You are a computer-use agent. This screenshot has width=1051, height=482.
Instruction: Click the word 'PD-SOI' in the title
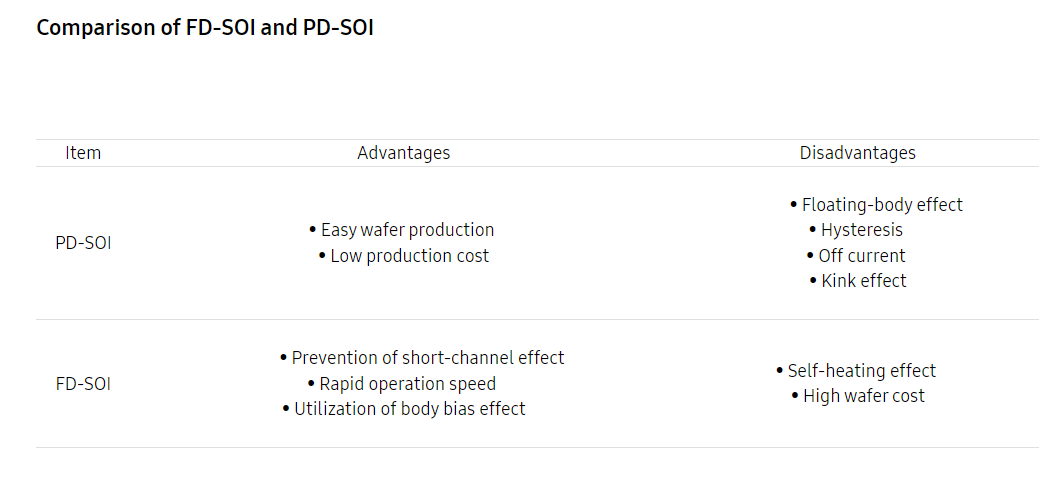(x=337, y=28)
